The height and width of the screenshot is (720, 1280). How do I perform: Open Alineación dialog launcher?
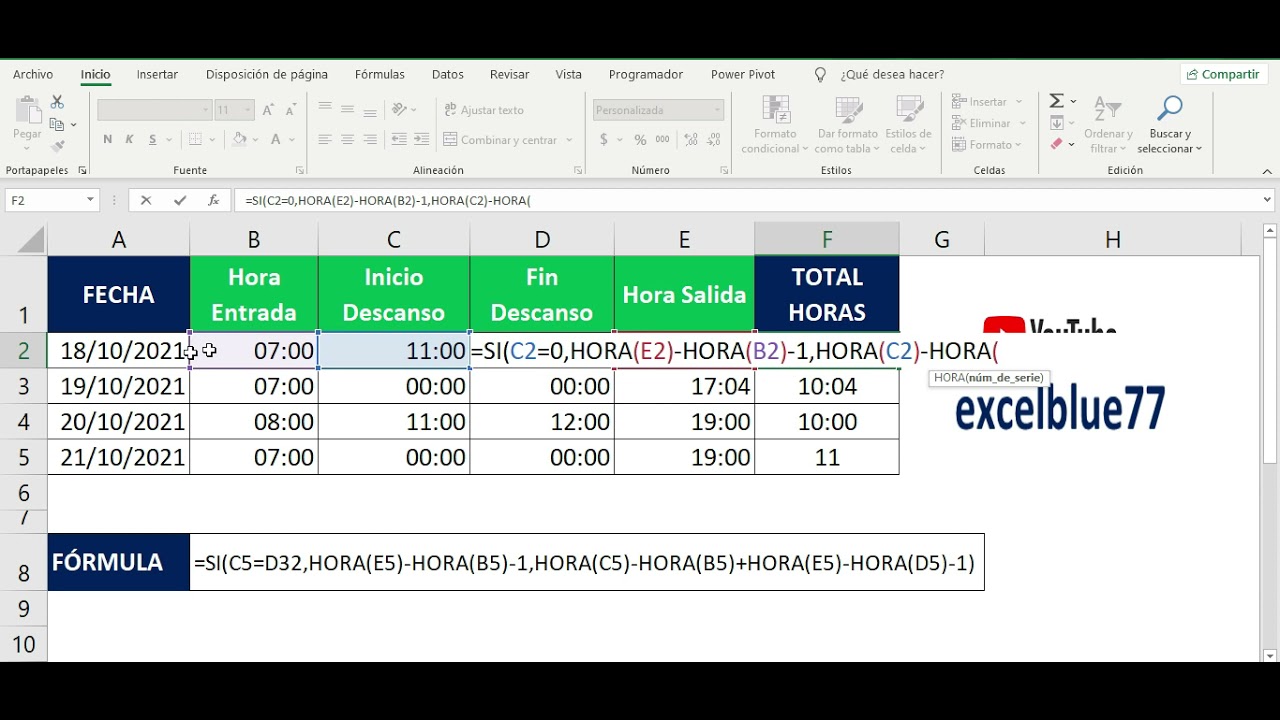pyautogui.click(x=578, y=171)
